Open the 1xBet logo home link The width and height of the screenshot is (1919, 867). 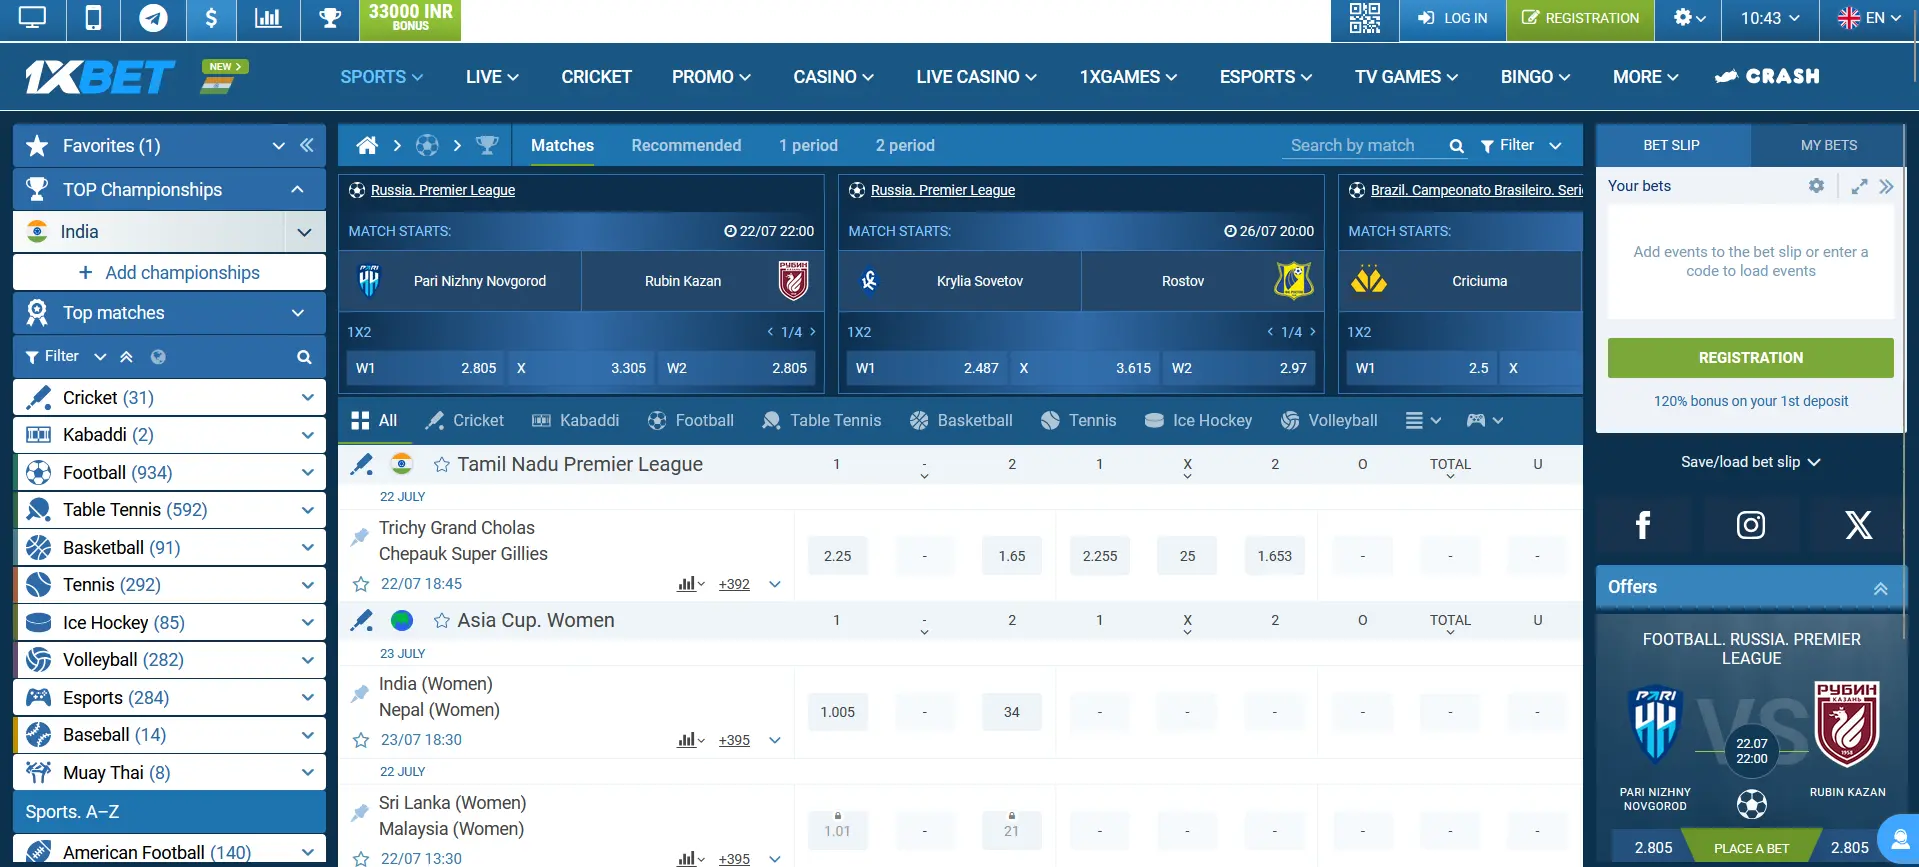[x=99, y=77]
